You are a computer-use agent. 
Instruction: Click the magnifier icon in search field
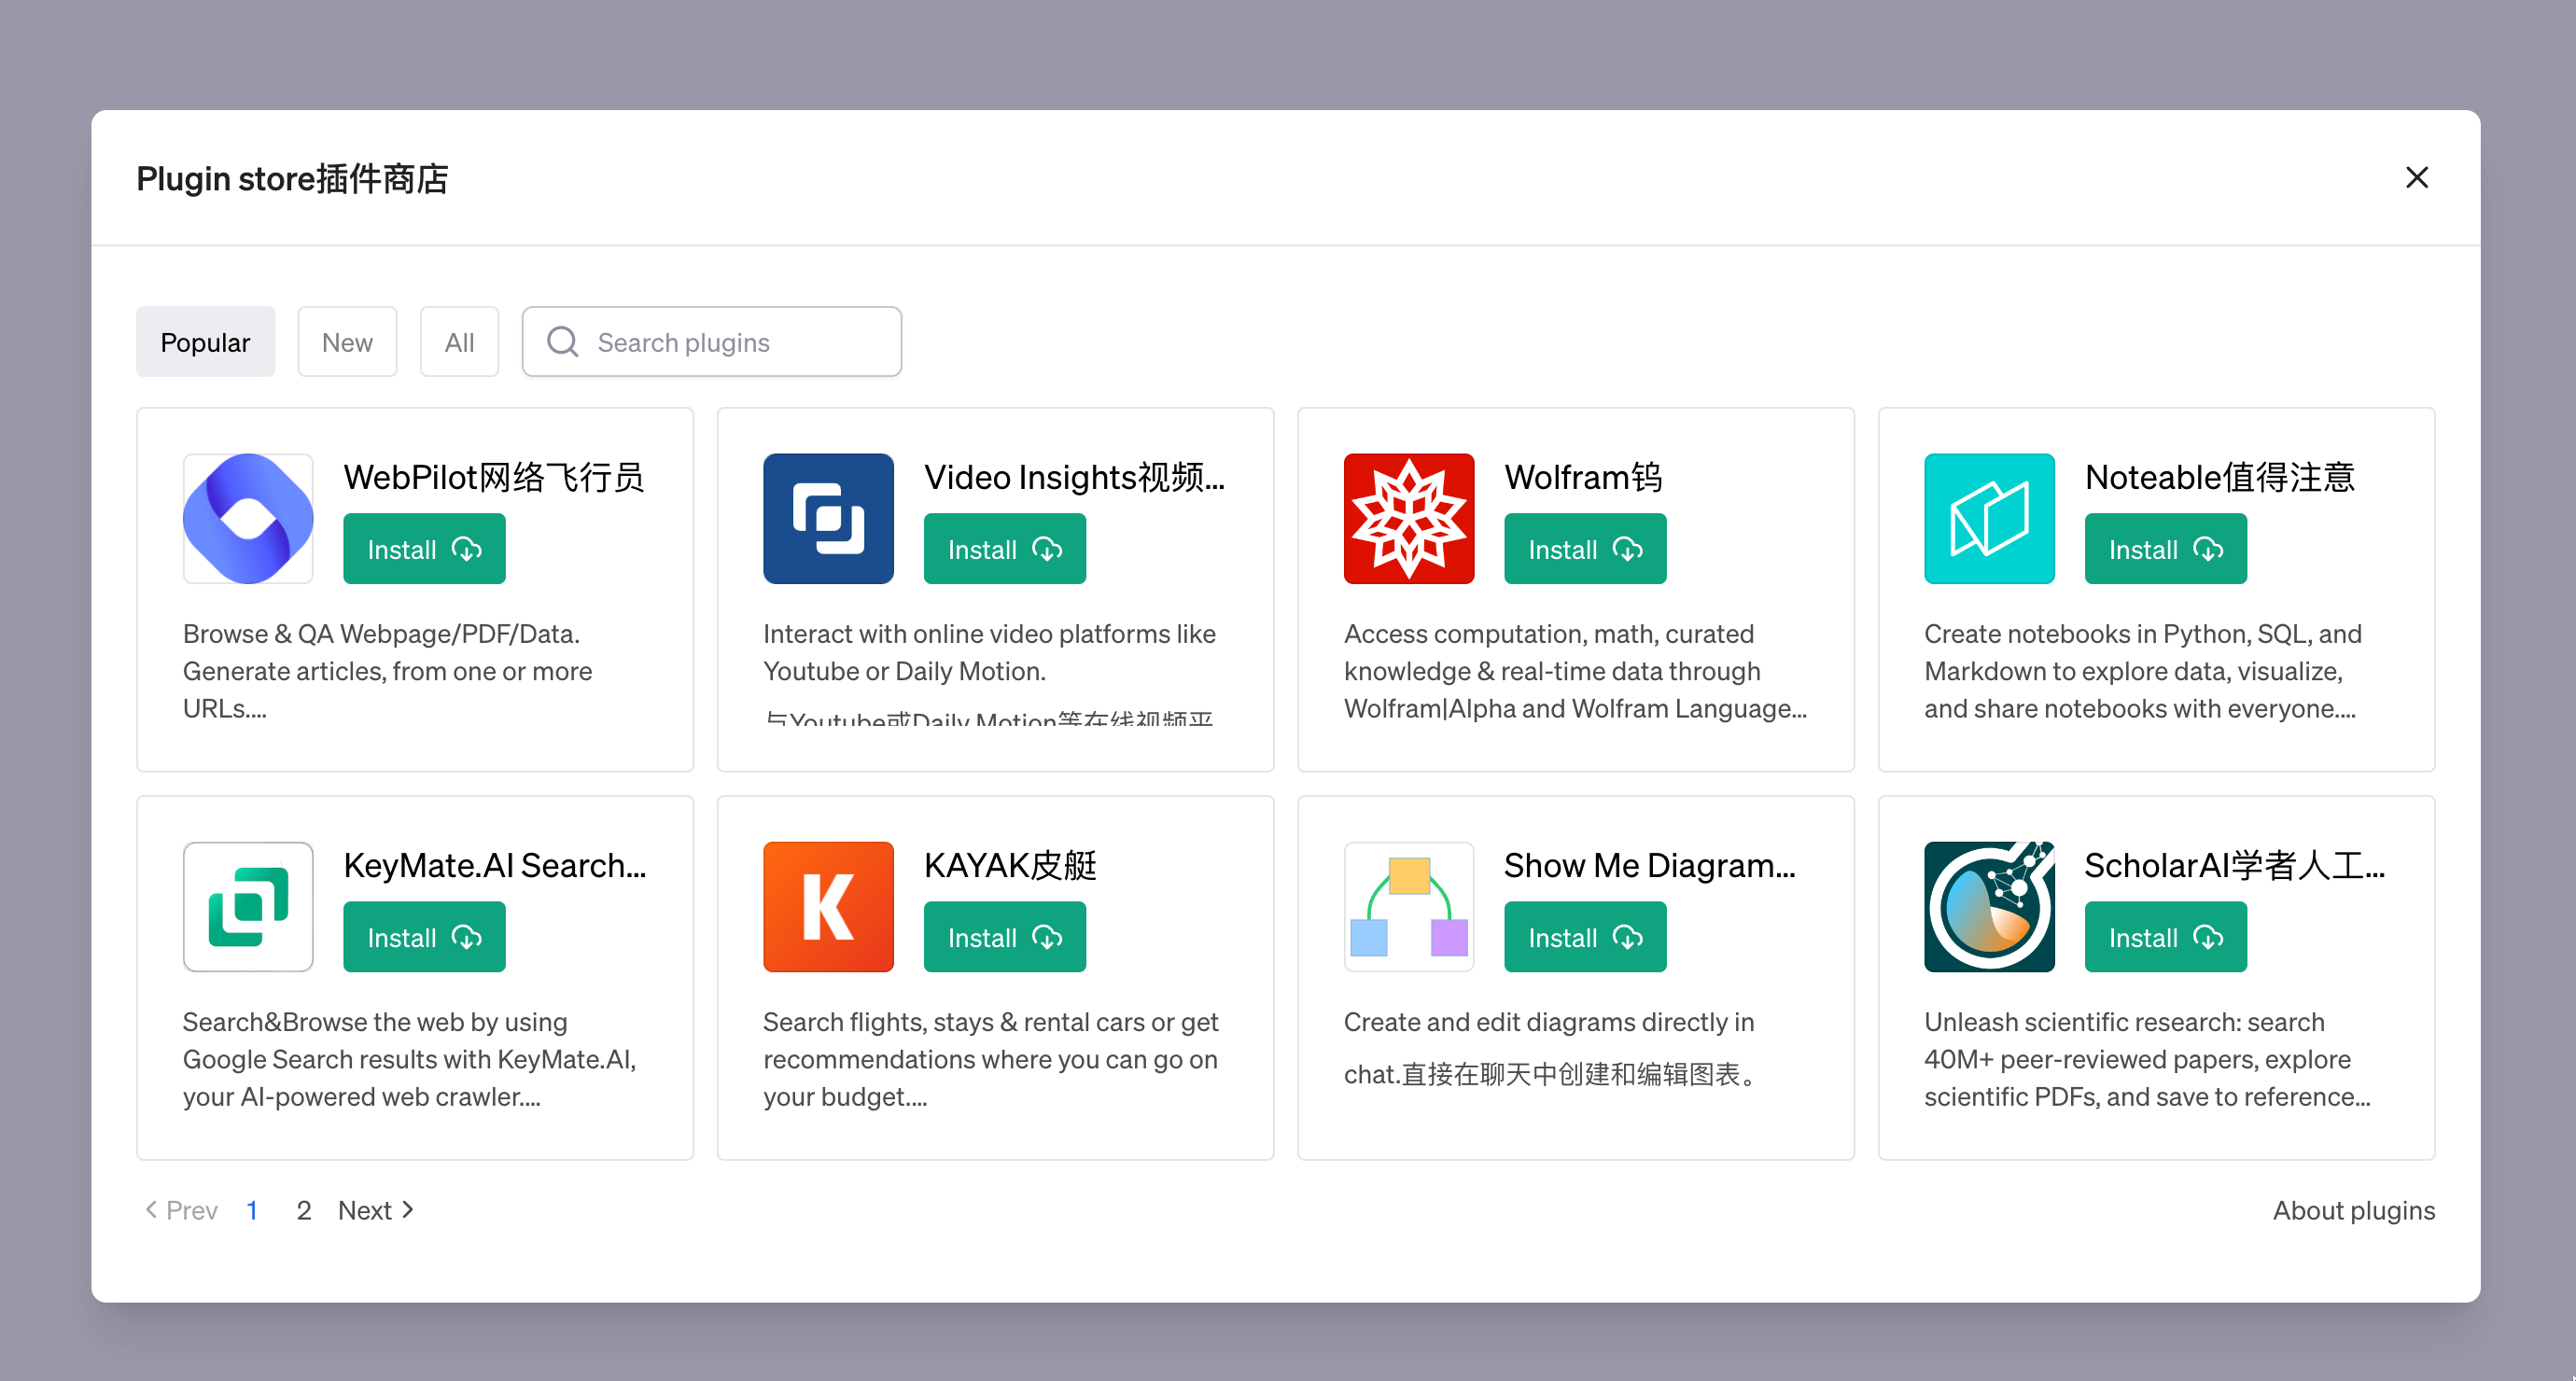point(563,342)
